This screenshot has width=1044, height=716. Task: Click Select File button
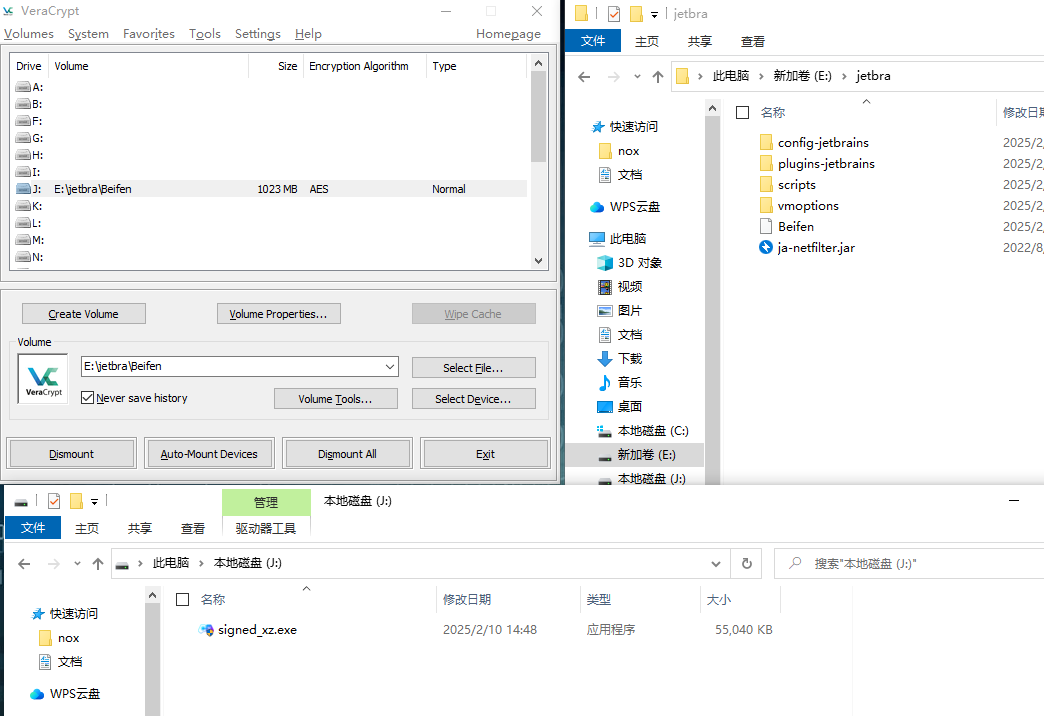click(x=473, y=368)
